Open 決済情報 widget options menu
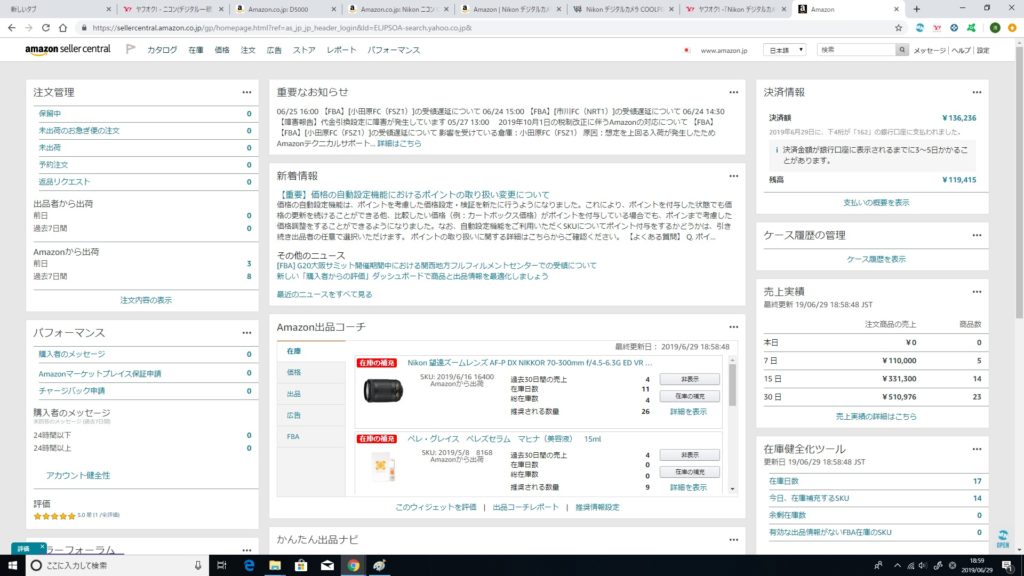The height and width of the screenshot is (576, 1024). 977,93
